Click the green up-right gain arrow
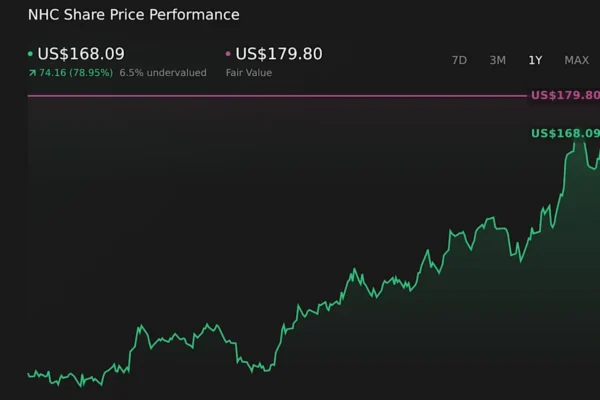 coord(31,73)
